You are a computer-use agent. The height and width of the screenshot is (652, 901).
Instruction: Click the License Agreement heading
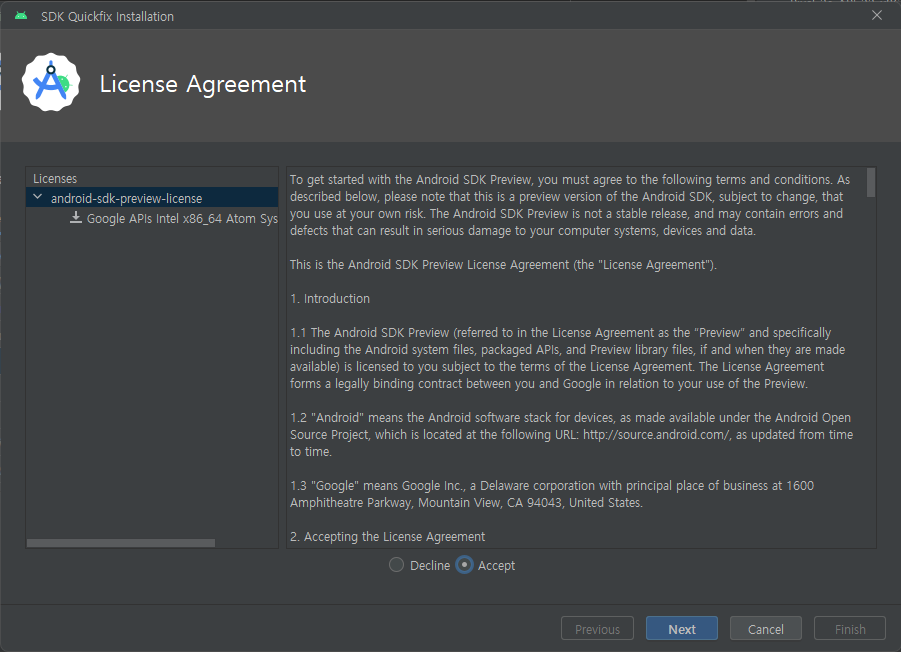point(203,84)
